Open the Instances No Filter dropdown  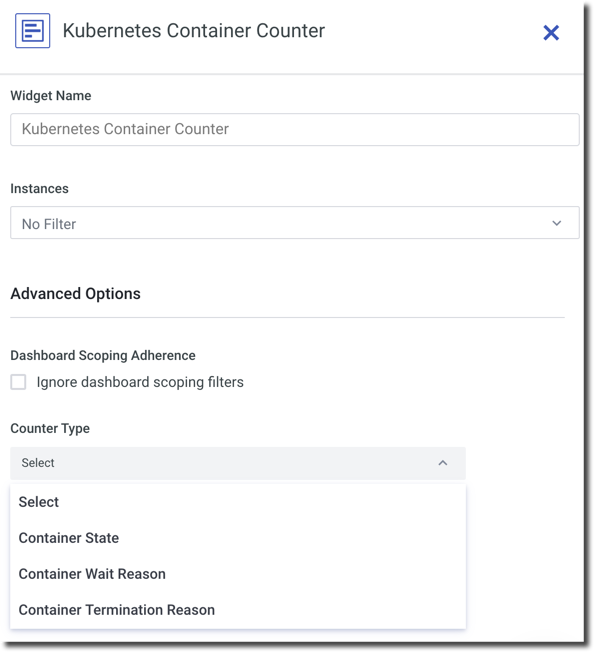(x=294, y=222)
